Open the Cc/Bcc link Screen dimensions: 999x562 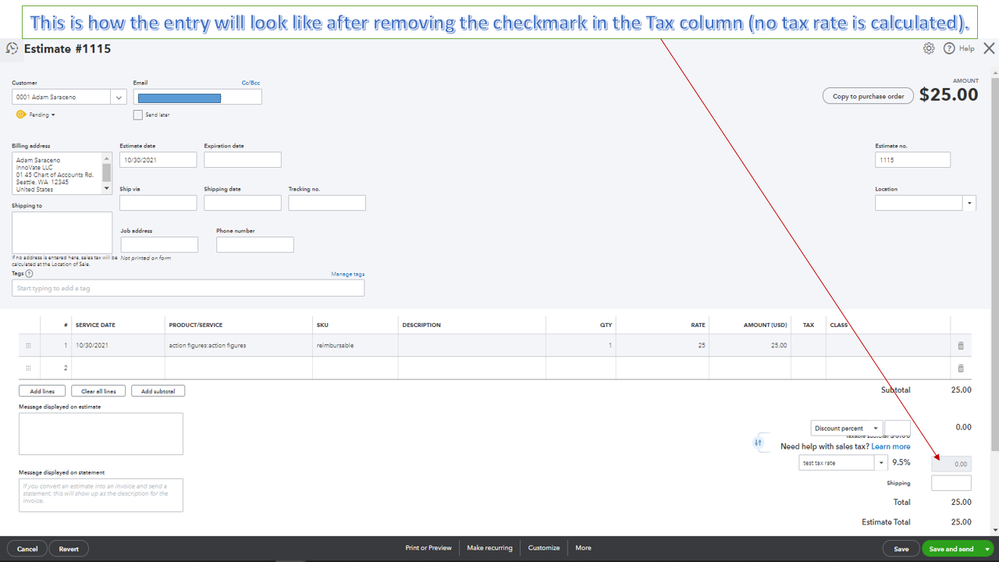[x=250, y=83]
